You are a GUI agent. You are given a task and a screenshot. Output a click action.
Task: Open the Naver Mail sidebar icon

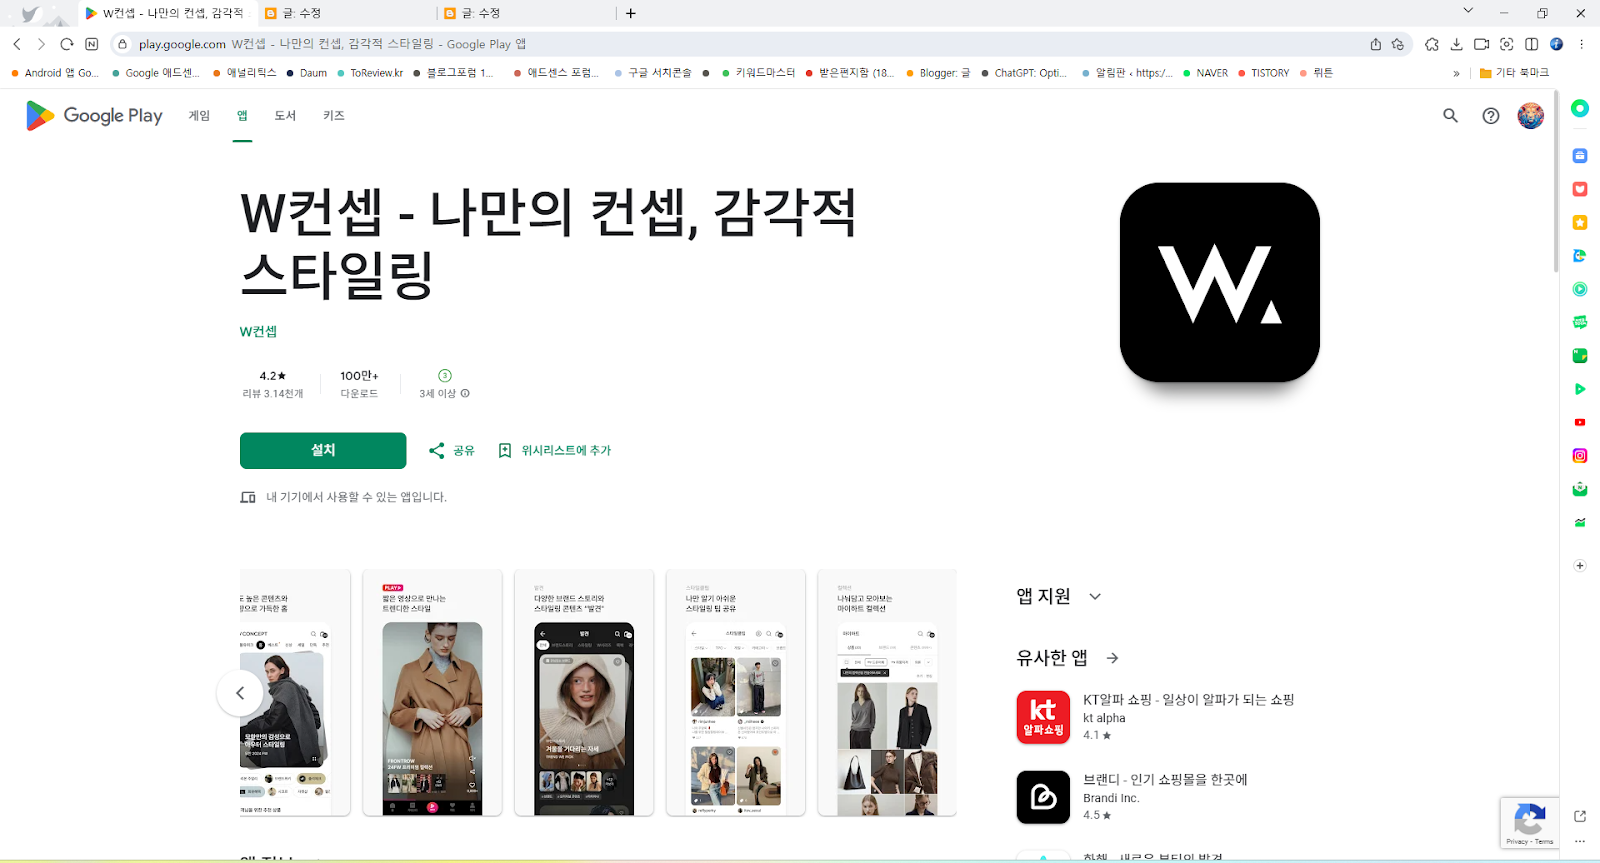(1580, 489)
